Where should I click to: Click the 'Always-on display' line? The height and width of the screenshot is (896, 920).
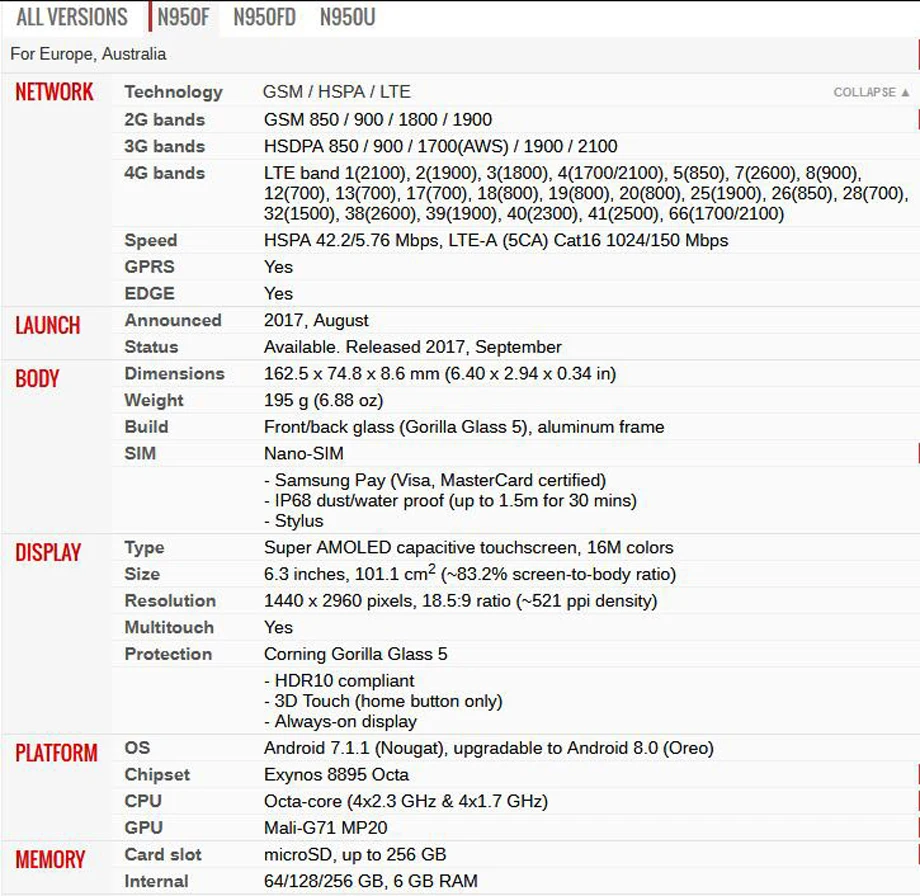(340, 722)
